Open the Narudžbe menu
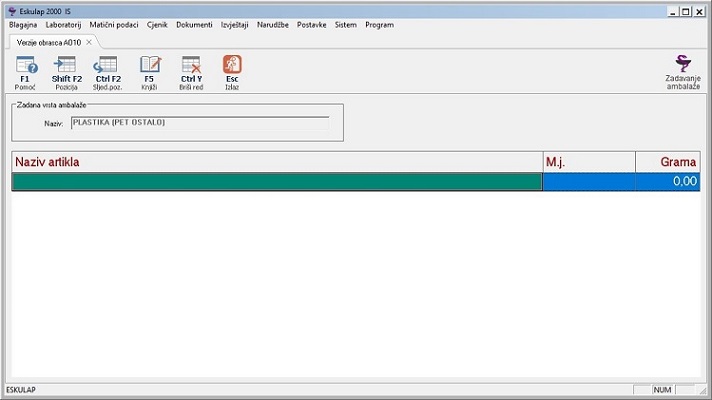 tap(272, 25)
